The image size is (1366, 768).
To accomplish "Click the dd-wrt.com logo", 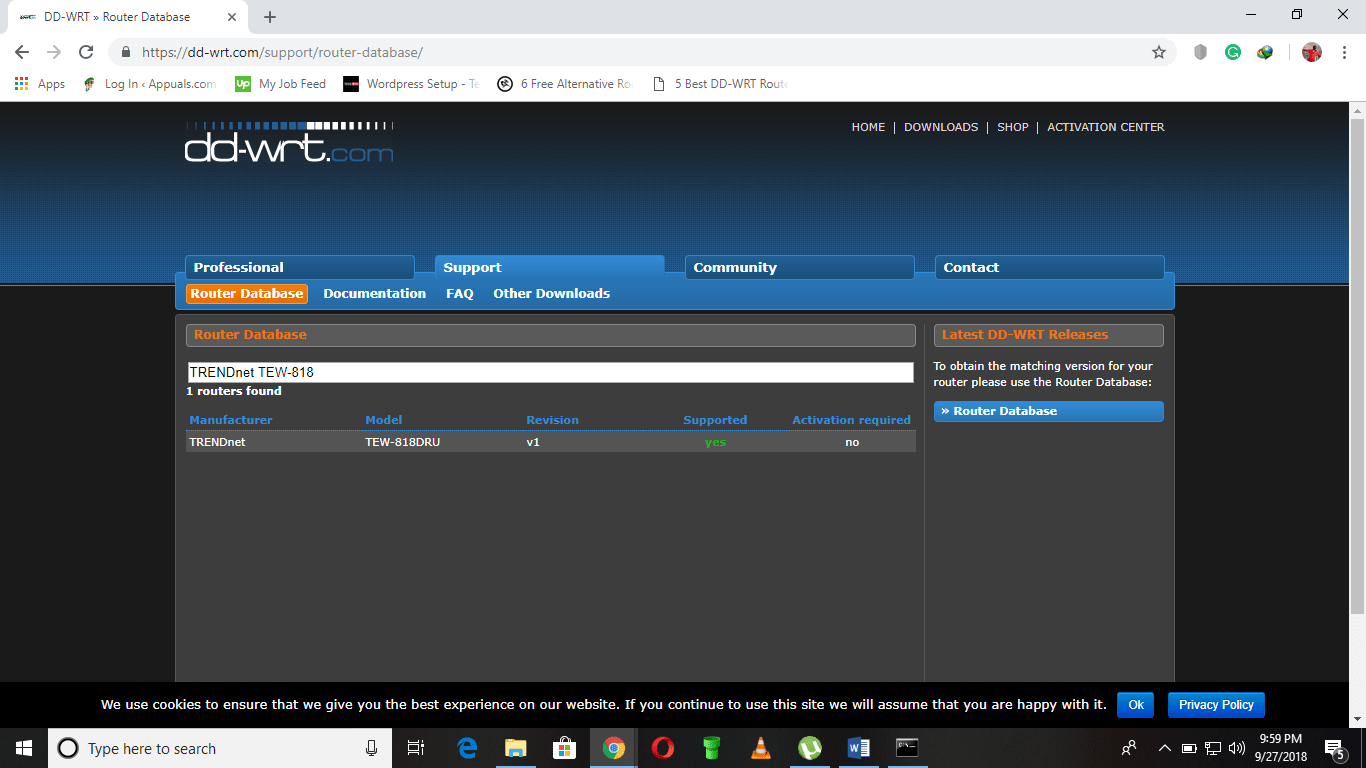I will pos(289,143).
